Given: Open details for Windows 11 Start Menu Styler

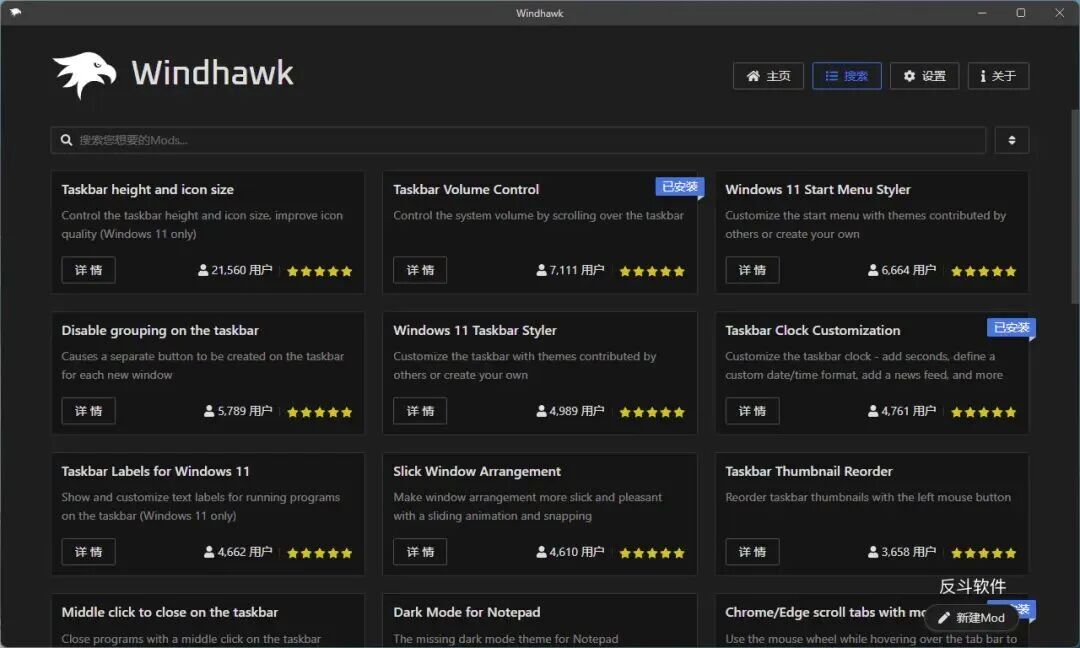Looking at the screenshot, I should [x=752, y=270].
